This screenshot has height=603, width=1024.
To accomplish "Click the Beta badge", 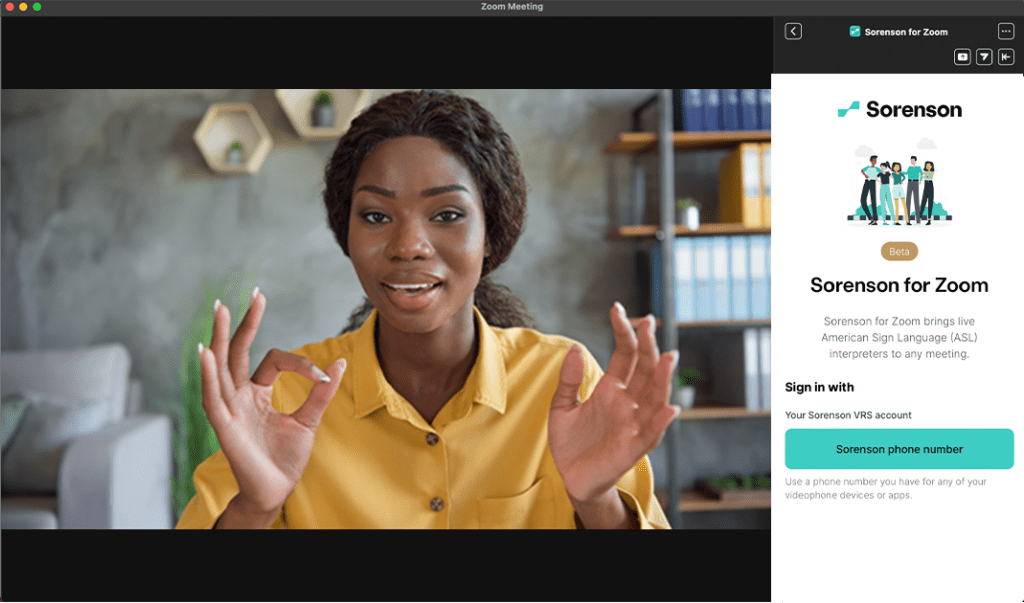I will point(899,252).
